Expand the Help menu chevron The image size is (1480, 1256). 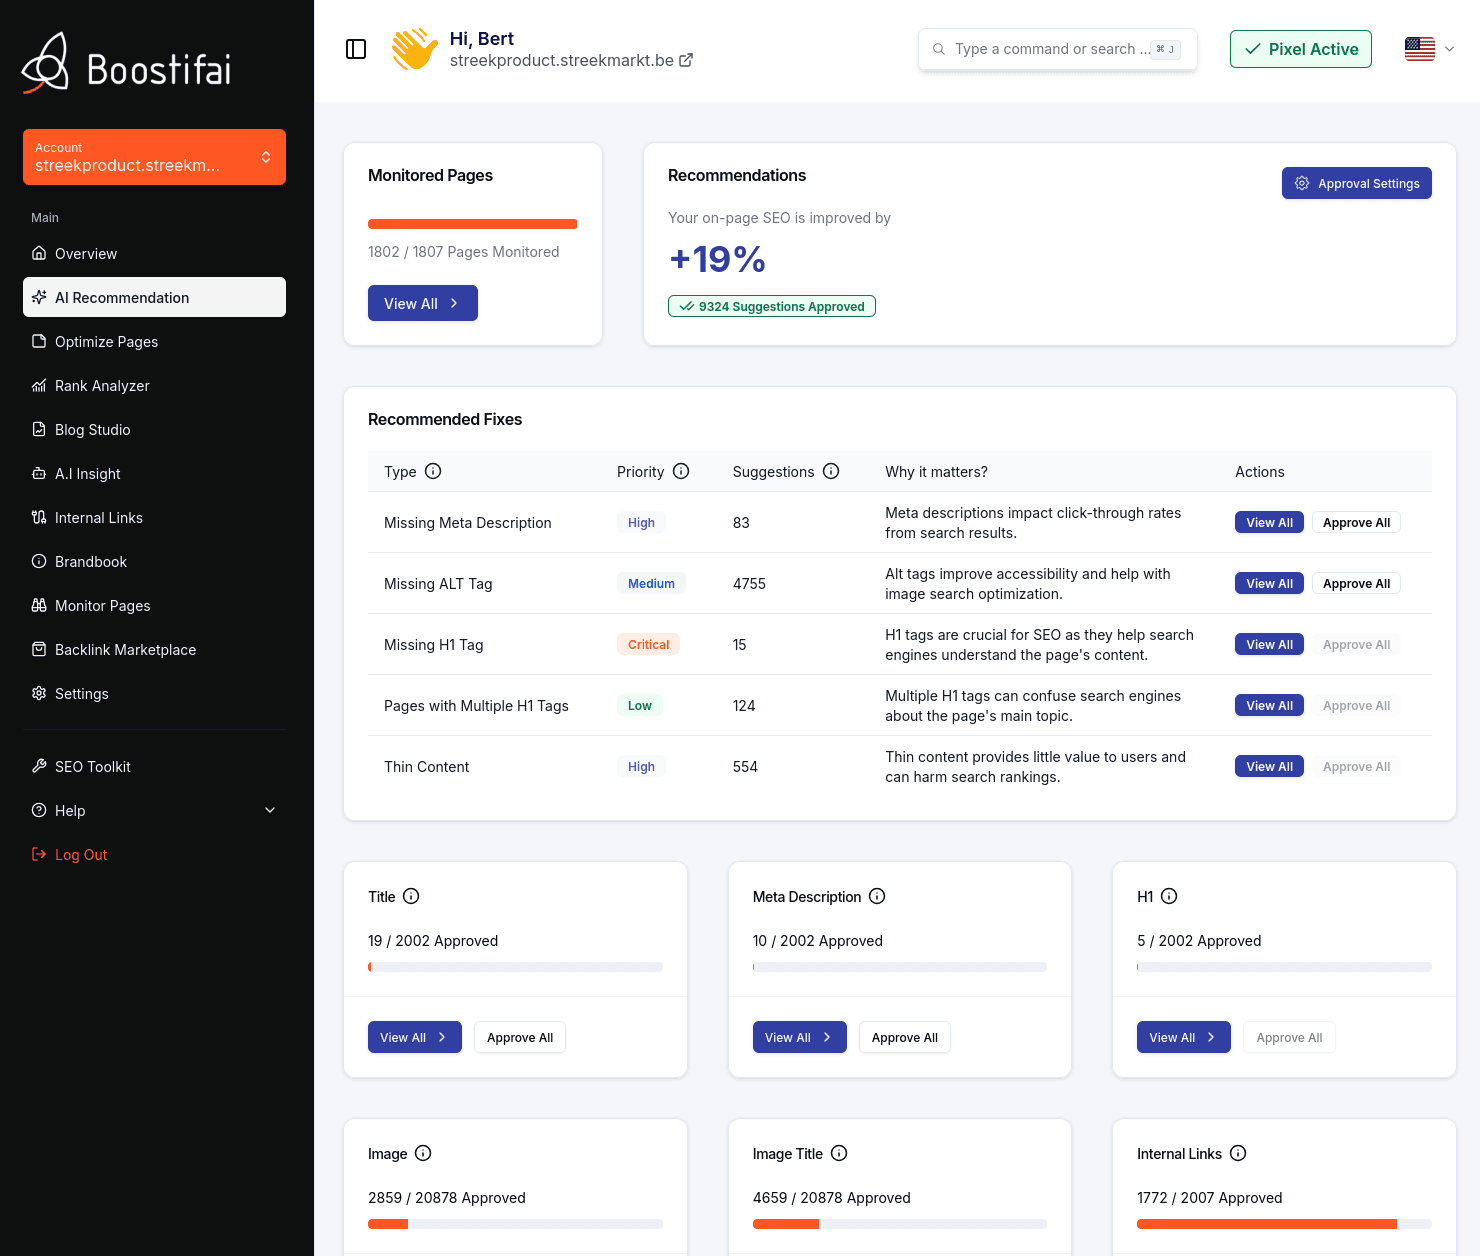[x=270, y=810]
